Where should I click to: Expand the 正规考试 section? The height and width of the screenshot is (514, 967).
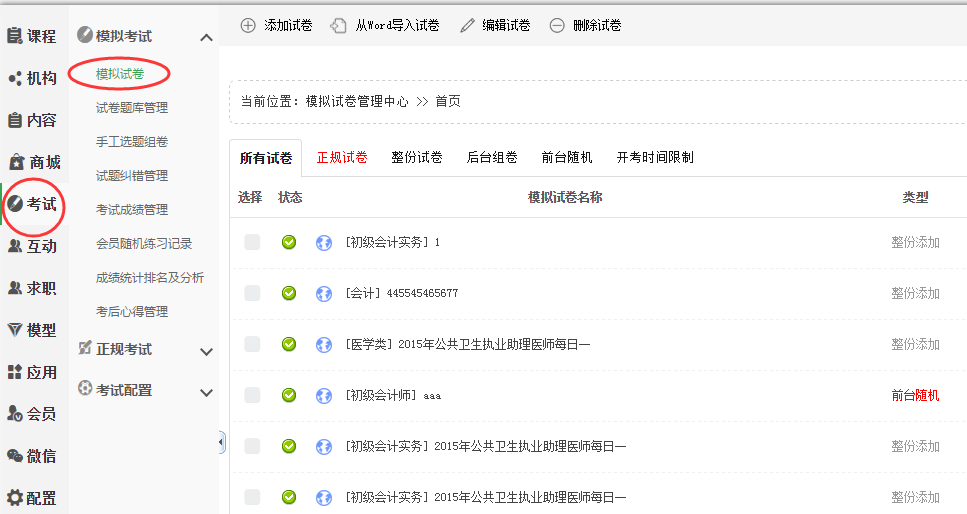(x=207, y=351)
